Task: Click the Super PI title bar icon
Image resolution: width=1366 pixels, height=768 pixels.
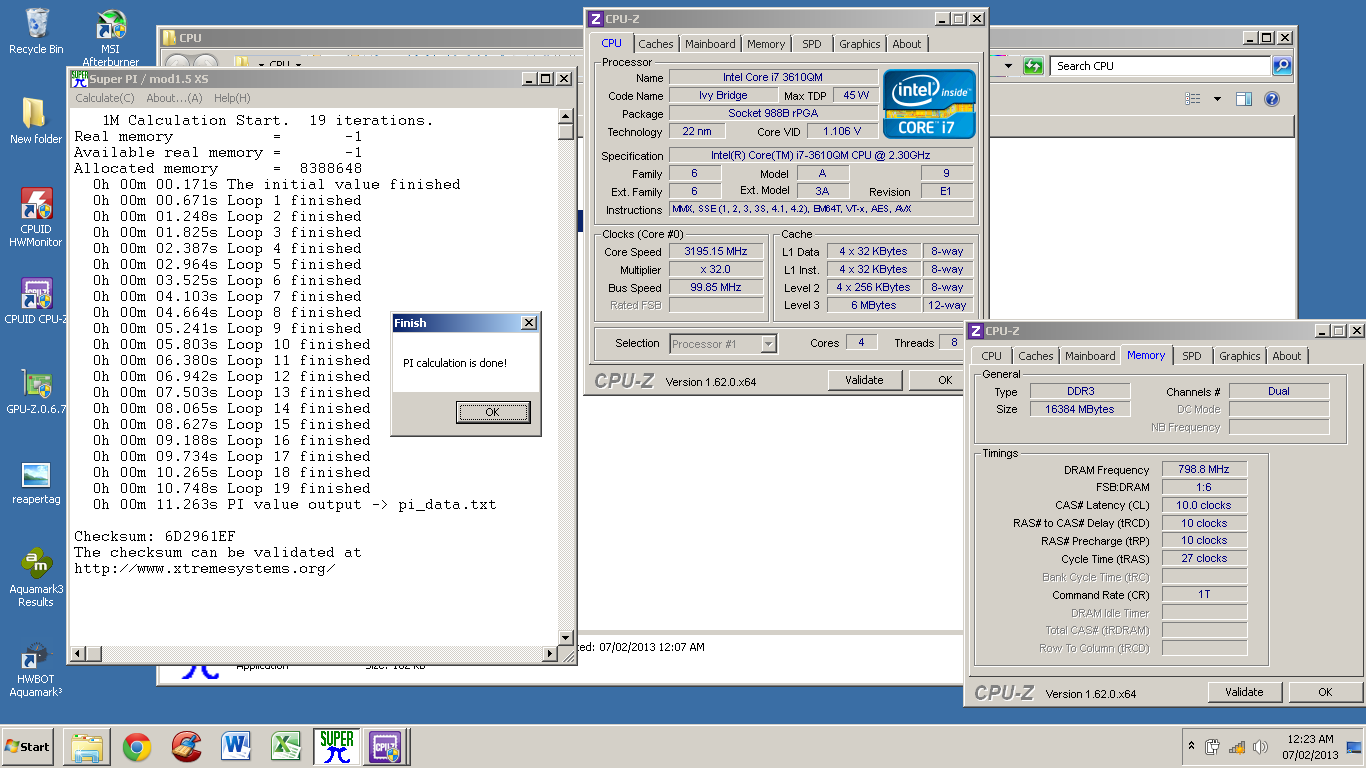Action: point(80,79)
